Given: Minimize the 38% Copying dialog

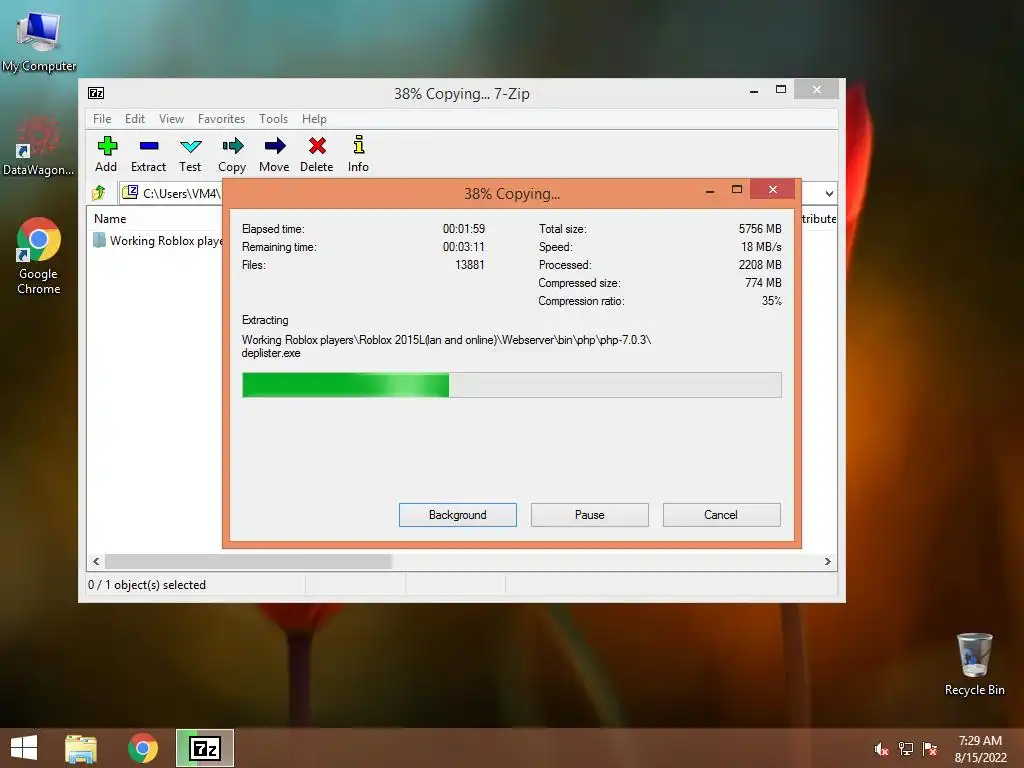Looking at the screenshot, I should (x=710, y=191).
